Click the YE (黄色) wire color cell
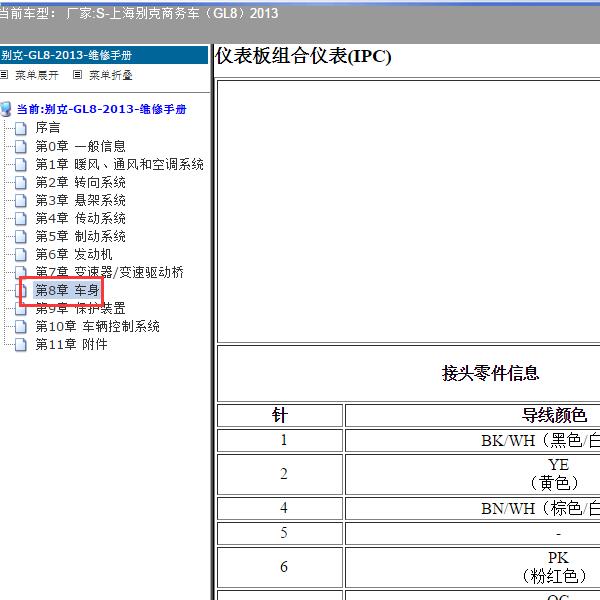The height and width of the screenshot is (600, 600). (473, 474)
